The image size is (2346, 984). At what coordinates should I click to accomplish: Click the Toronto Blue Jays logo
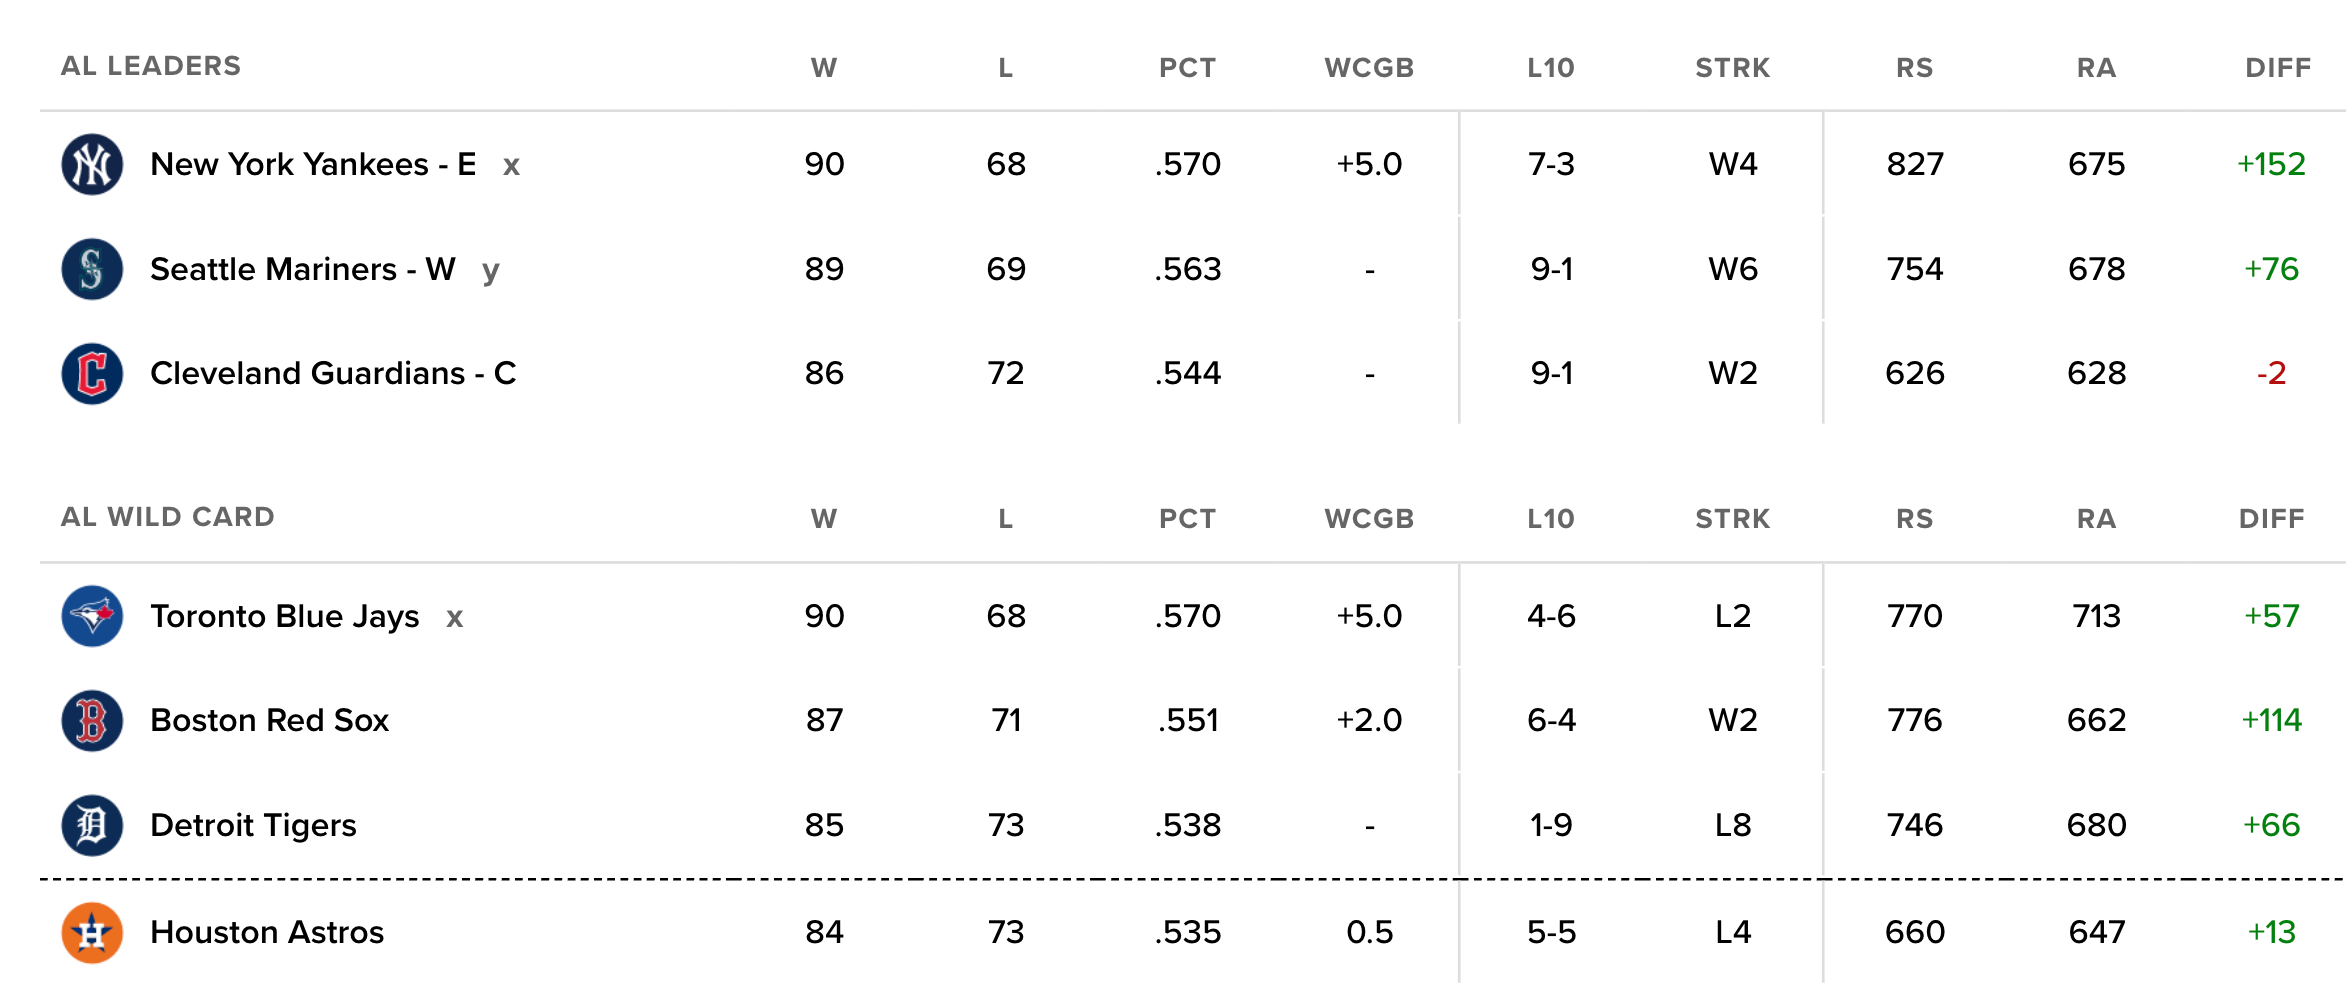tap(92, 616)
